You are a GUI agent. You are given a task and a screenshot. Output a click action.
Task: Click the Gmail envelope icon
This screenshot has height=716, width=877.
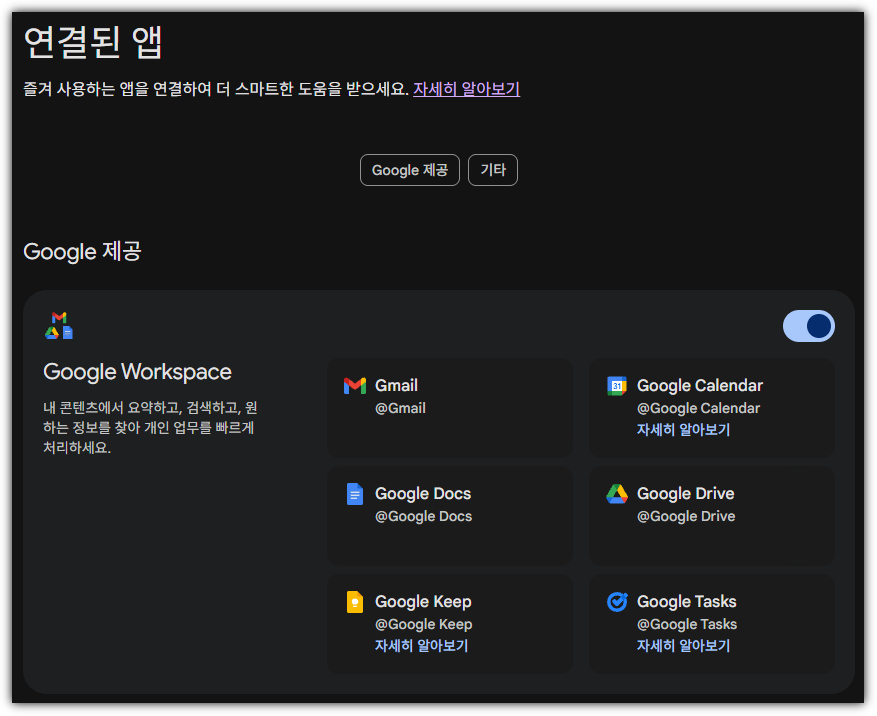(355, 385)
